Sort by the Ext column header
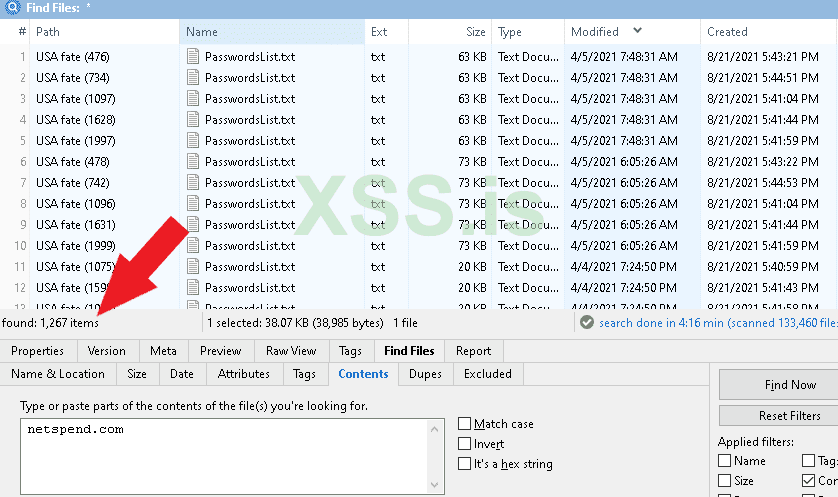Image resolution: width=838 pixels, height=497 pixels. (x=386, y=32)
